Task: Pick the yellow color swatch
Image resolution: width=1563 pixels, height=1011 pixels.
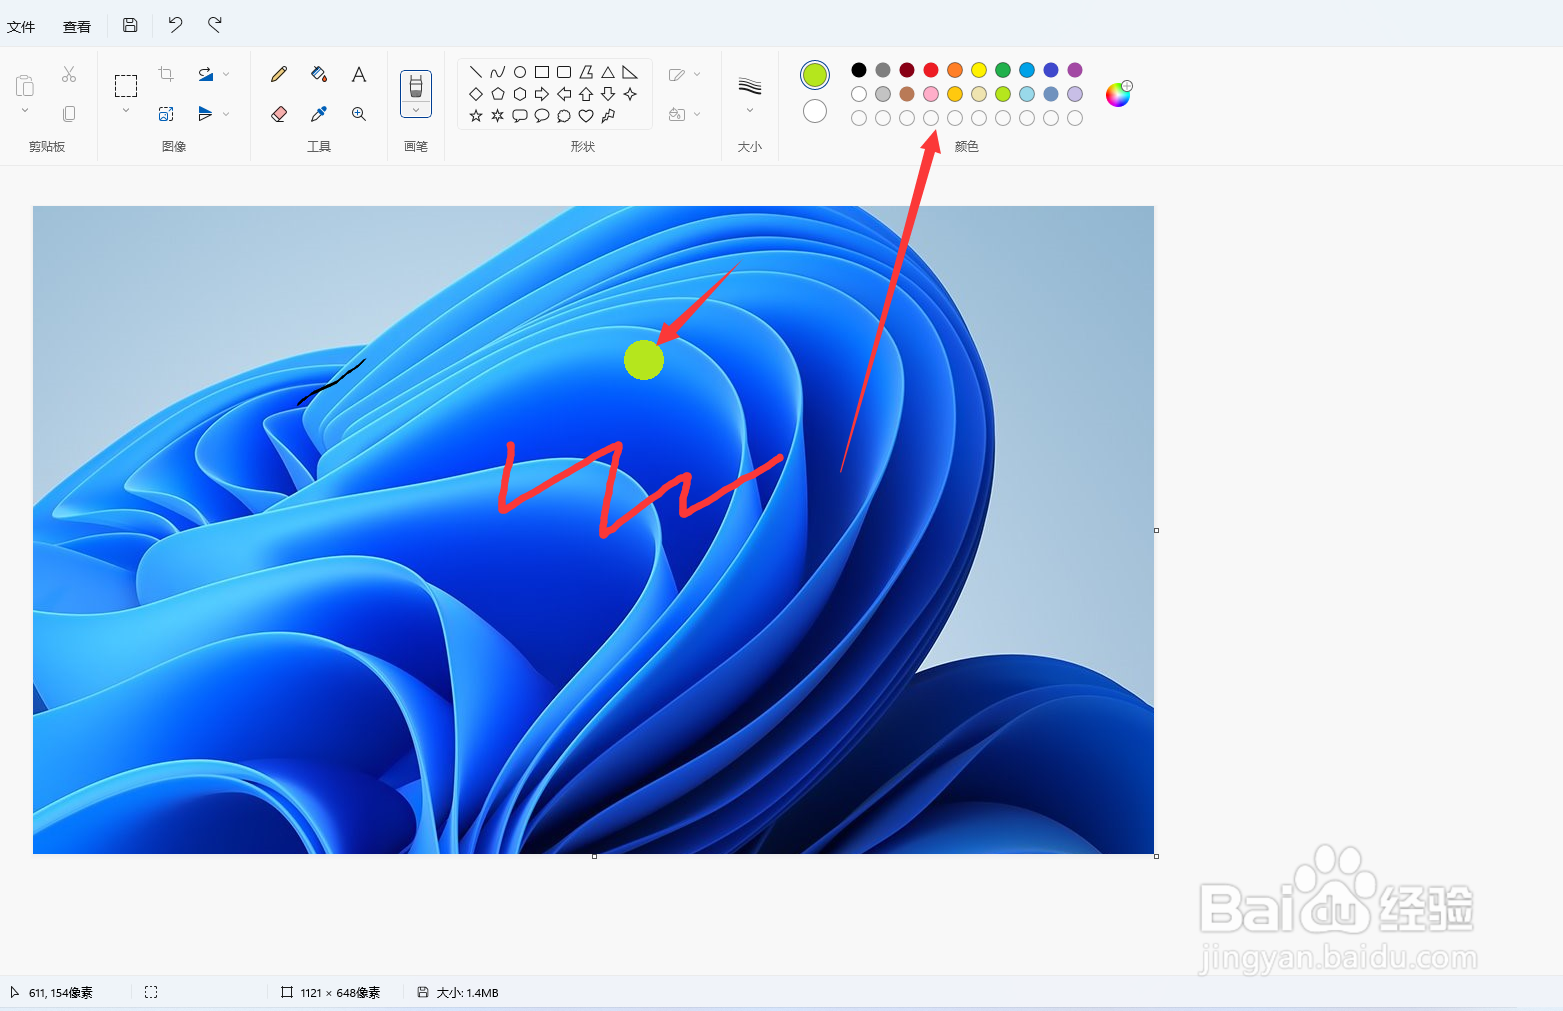Action: 979,70
